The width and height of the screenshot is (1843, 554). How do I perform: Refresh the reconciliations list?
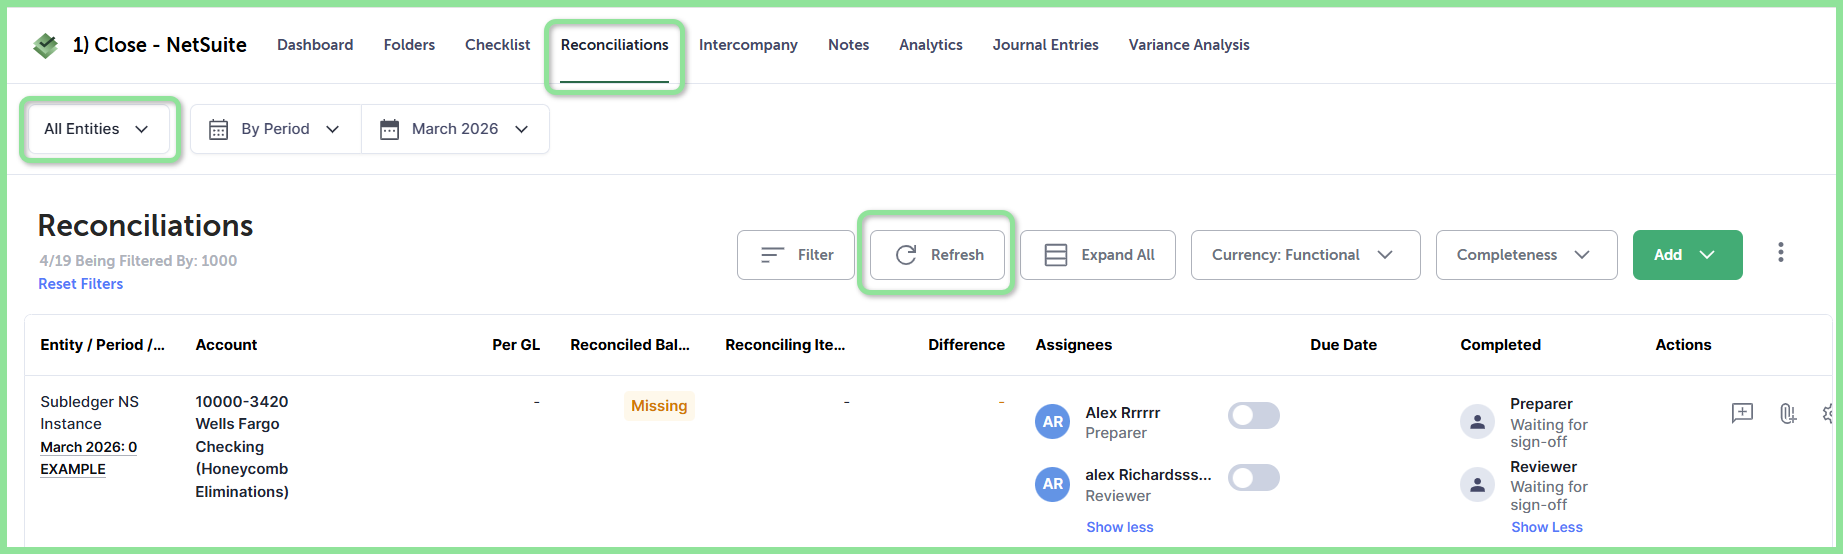[938, 255]
